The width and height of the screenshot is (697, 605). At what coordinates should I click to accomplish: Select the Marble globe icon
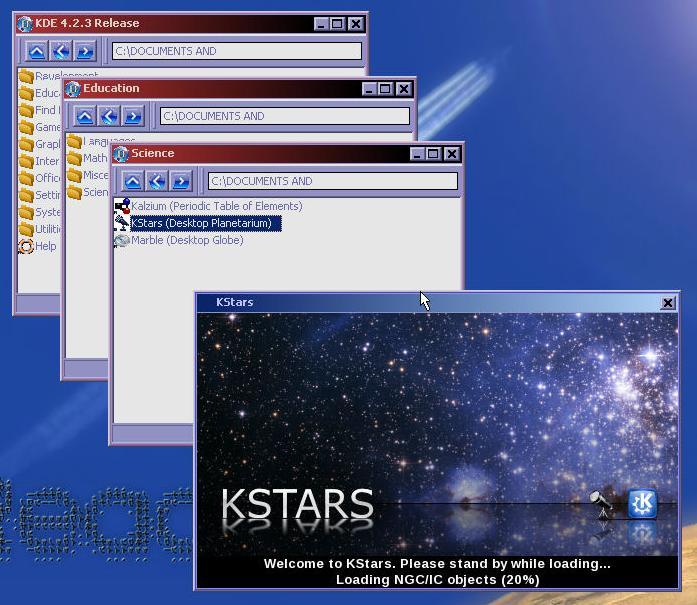pos(122,240)
